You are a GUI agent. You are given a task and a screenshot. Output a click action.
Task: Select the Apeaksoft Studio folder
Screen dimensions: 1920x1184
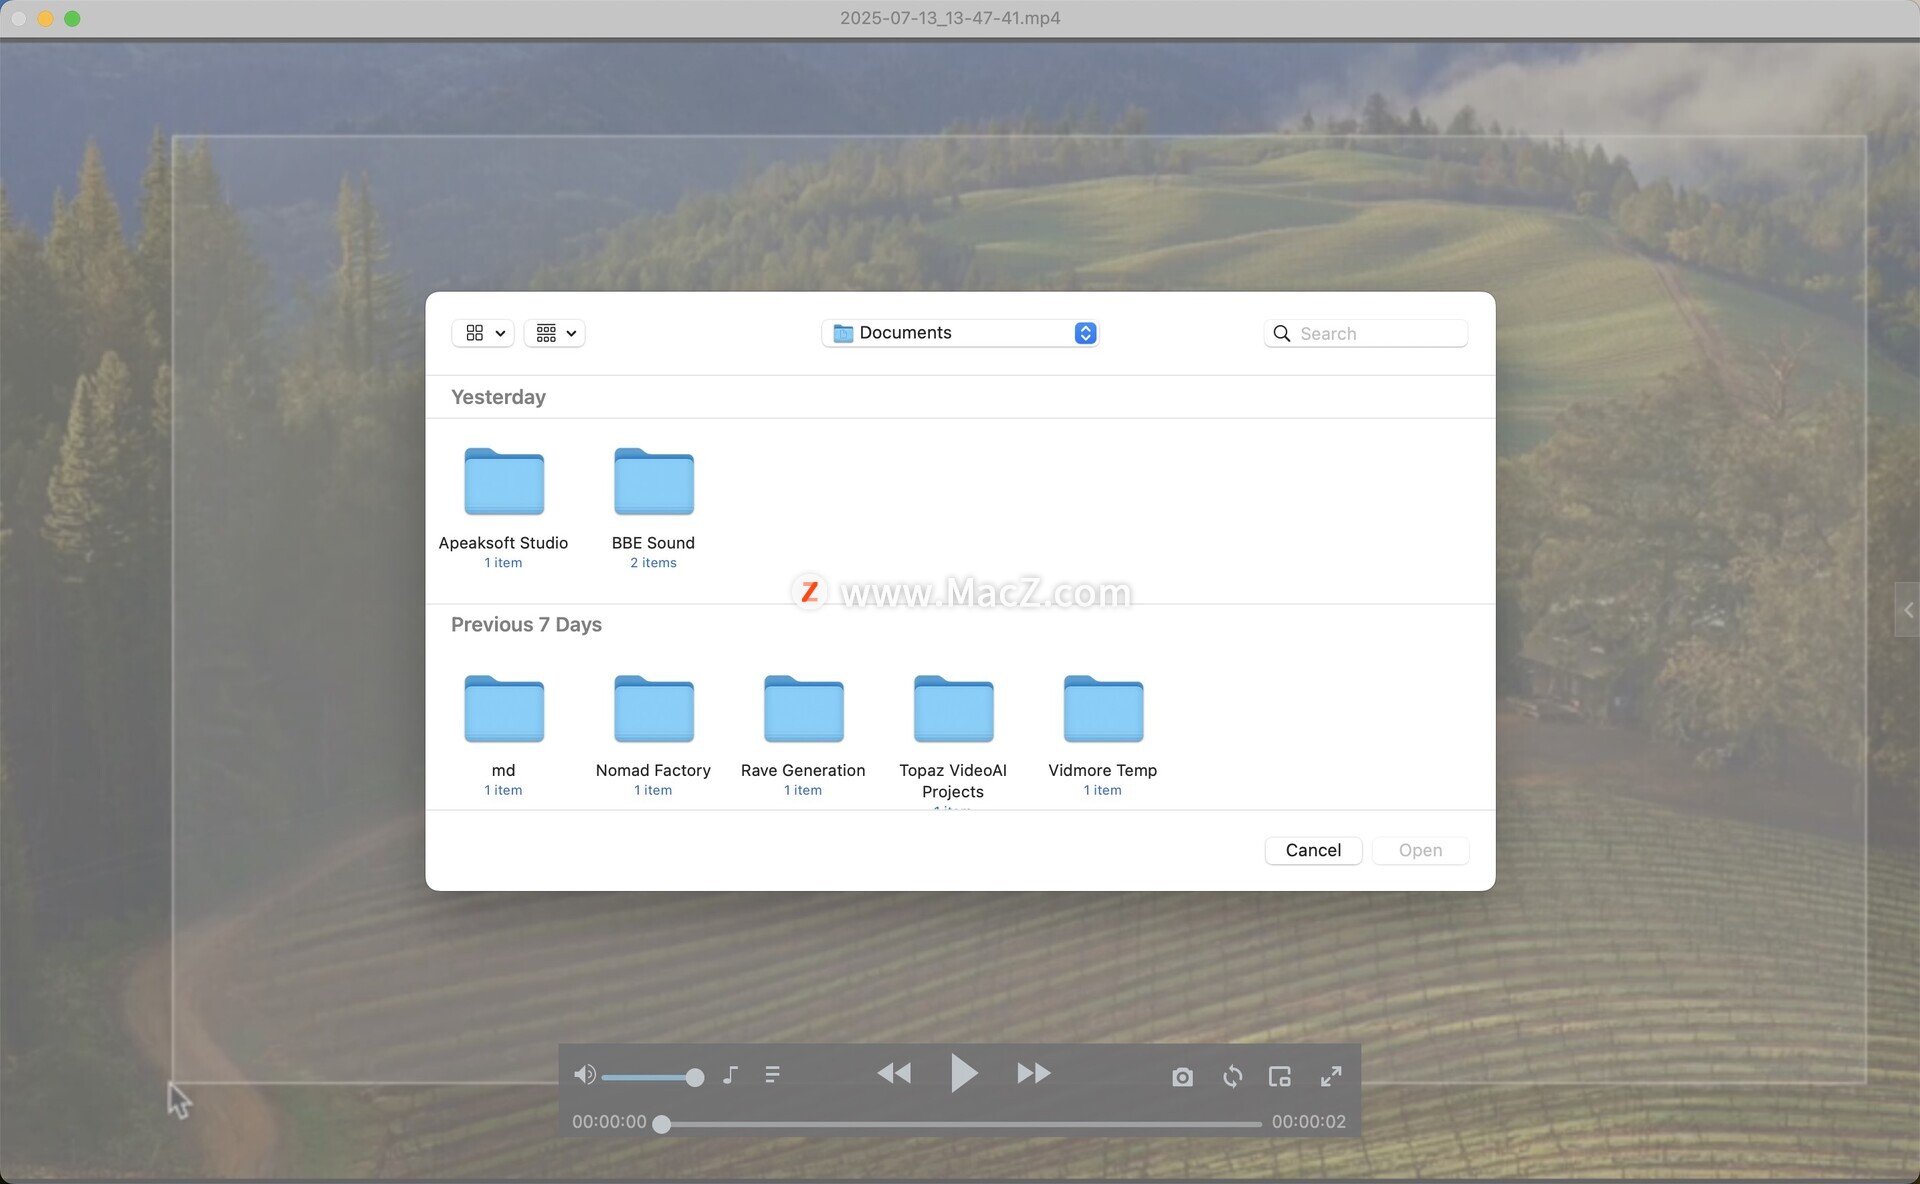(504, 483)
